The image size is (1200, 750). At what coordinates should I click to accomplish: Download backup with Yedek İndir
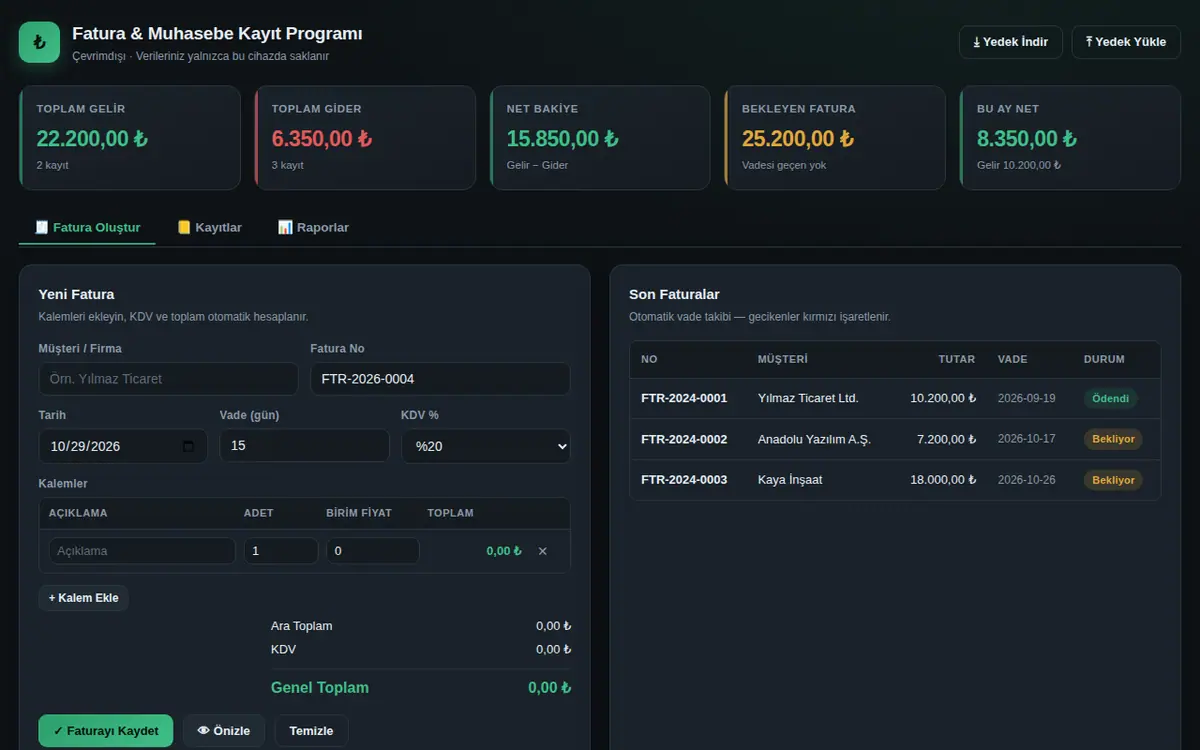click(1011, 42)
